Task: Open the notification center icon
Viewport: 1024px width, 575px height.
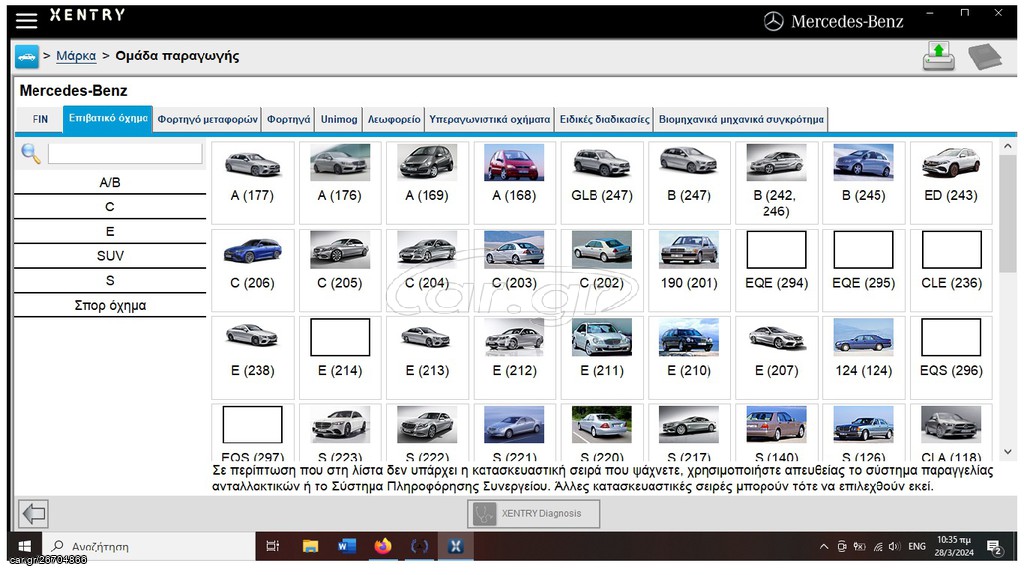Action: coord(995,547)
